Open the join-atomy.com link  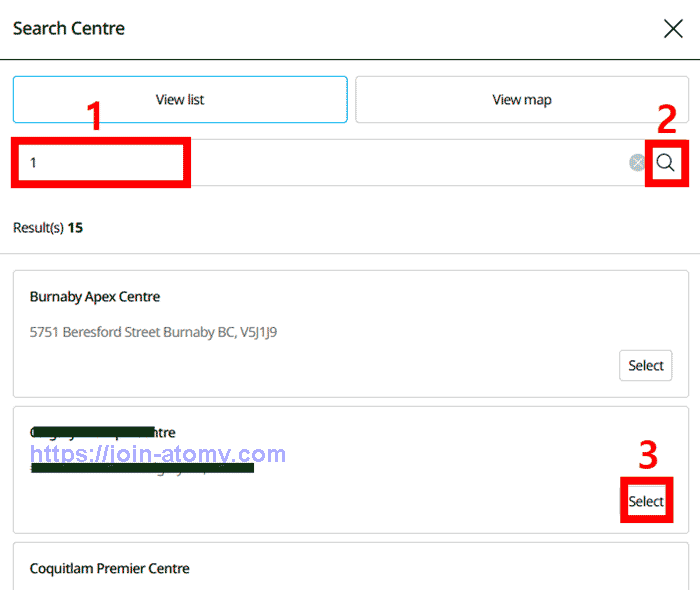click(158, 455)
